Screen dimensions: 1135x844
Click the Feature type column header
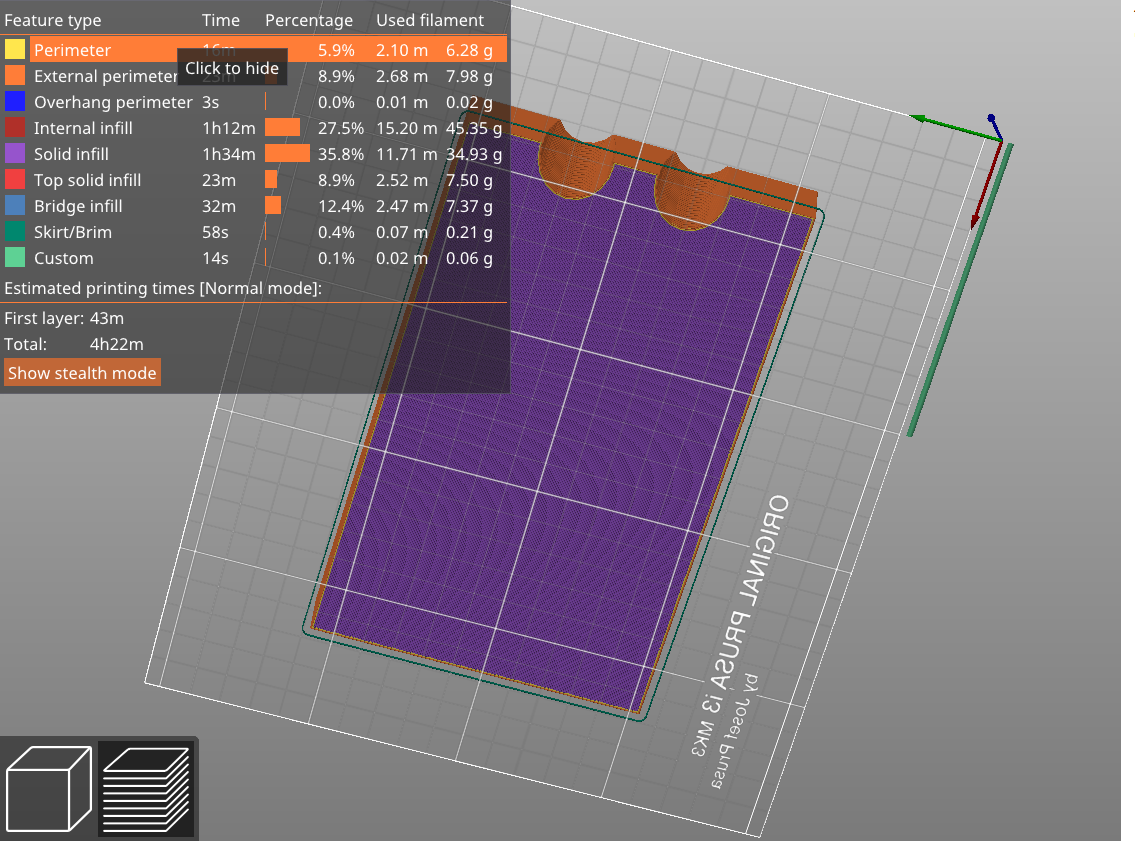[x=53, y=20]
